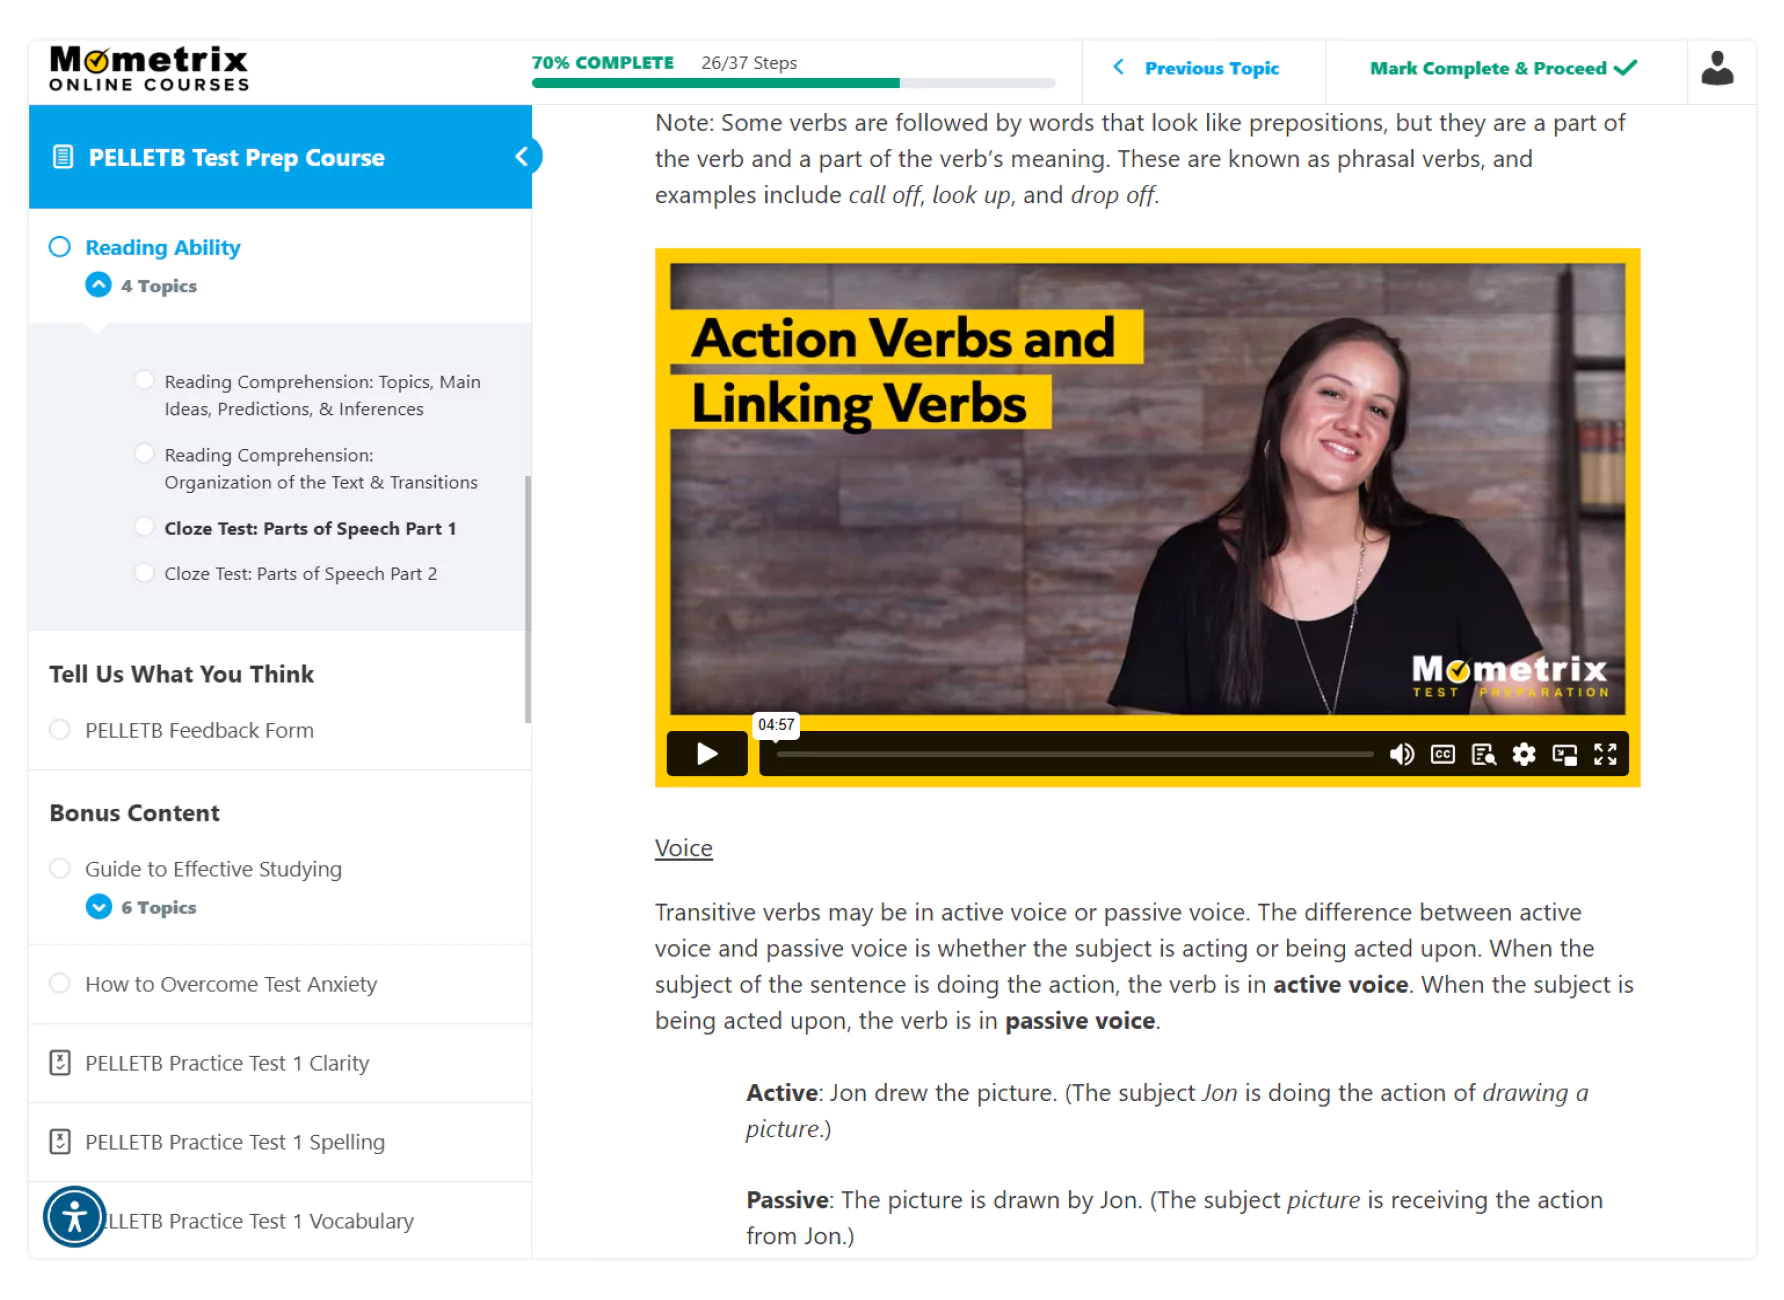Go to Previous Topic

(1196, 68)
